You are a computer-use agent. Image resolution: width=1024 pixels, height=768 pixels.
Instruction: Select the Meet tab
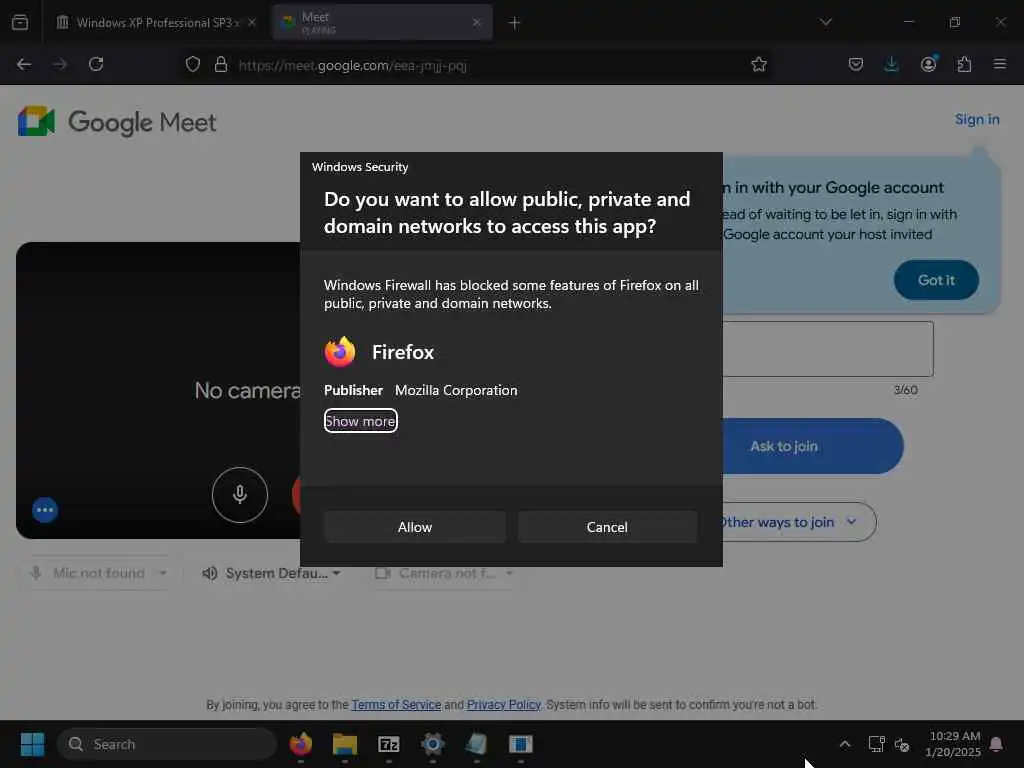coord(382,23)
